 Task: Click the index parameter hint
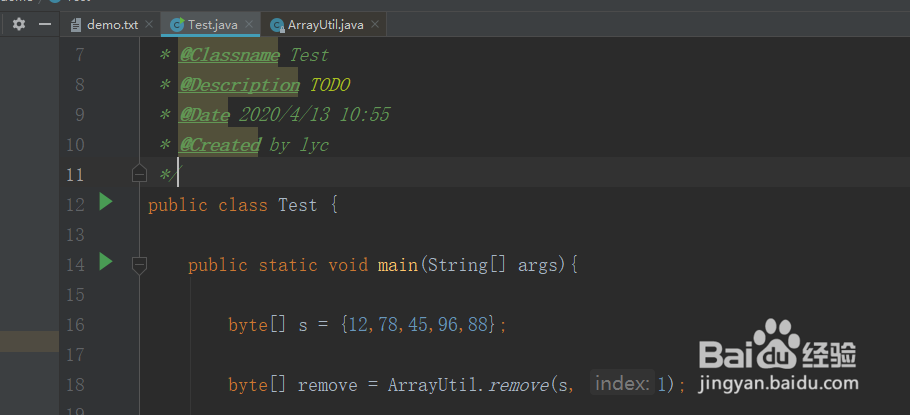point(623,384)
